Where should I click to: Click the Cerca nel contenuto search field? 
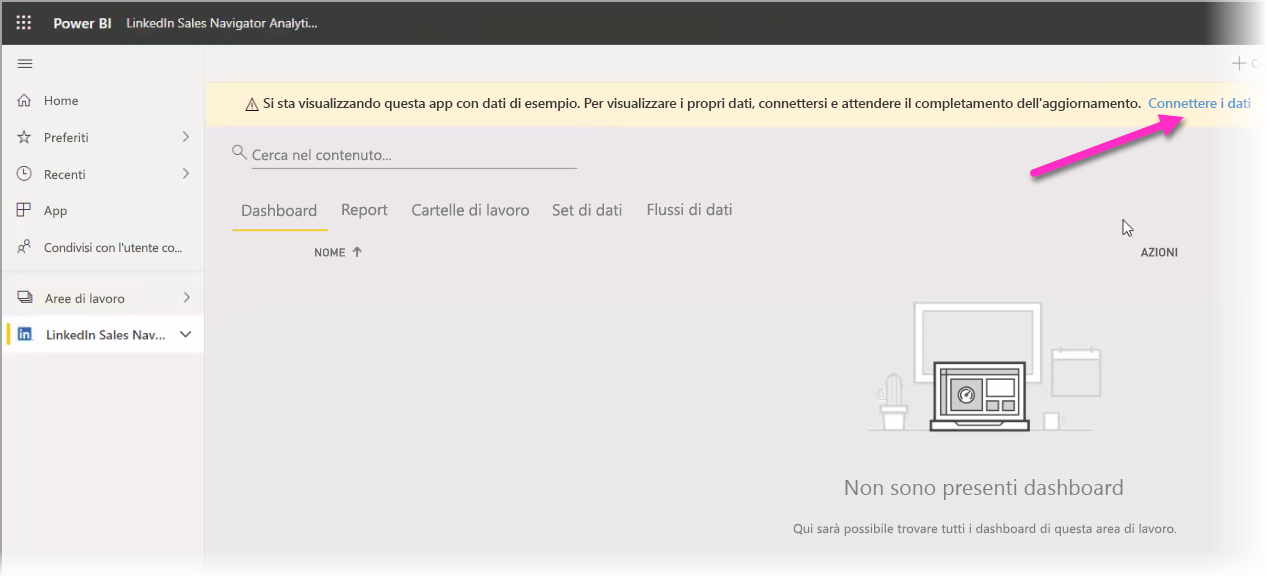coord(414,155)
